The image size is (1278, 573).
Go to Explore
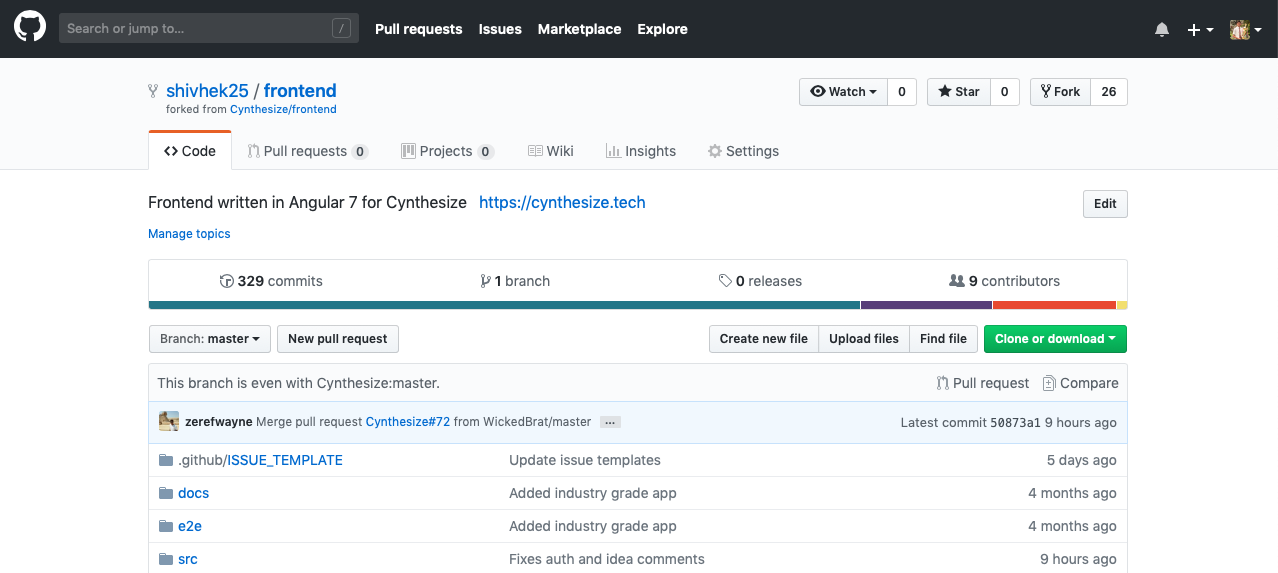click(662, 29)
